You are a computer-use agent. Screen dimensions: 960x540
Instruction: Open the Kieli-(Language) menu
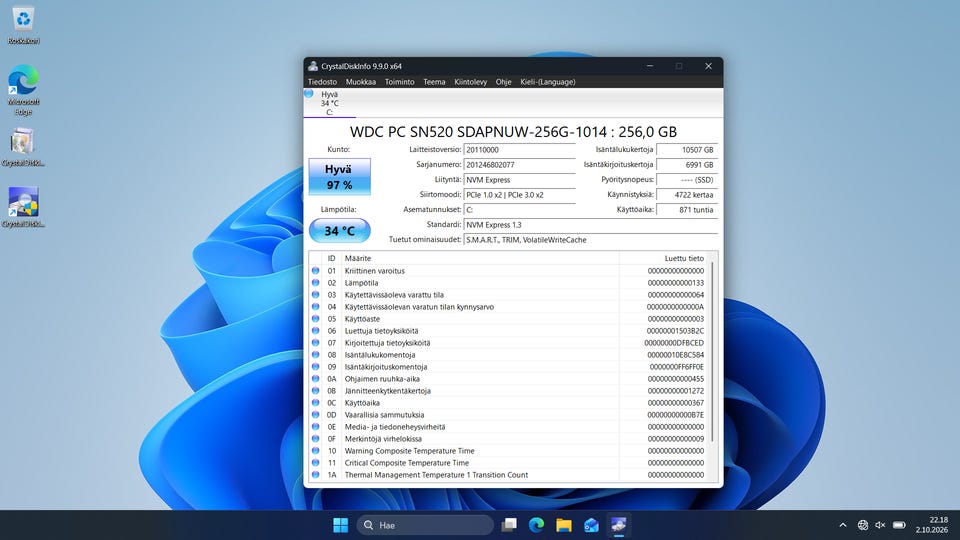click(x=548, y=81)
